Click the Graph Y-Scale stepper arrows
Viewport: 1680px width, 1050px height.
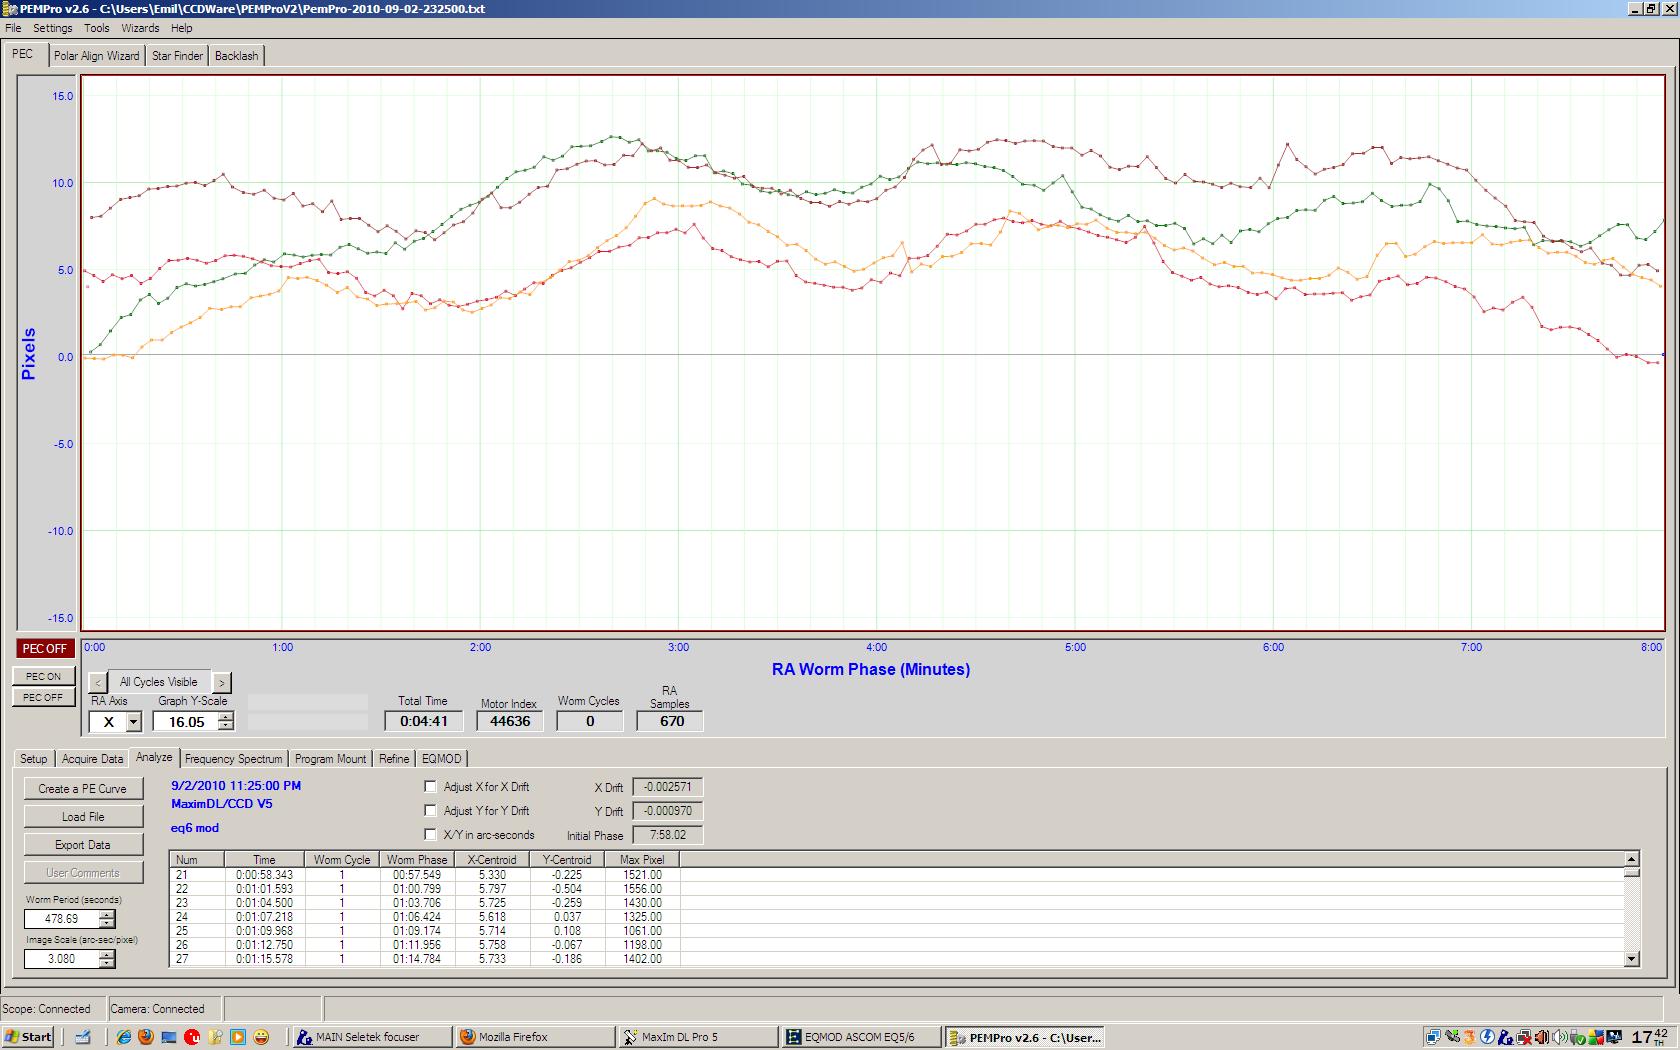(x=226, y=722)
